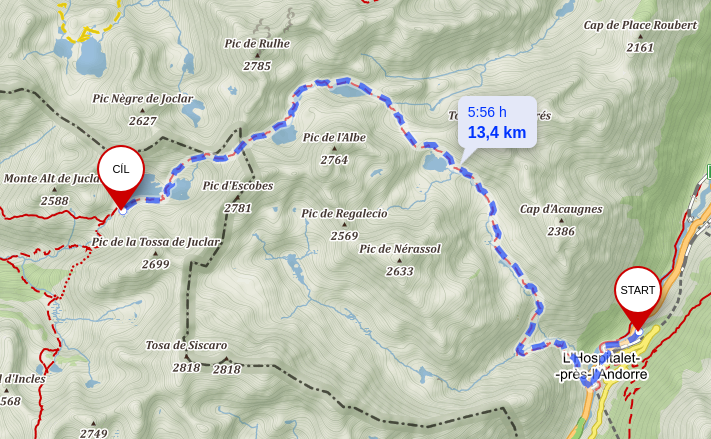This screenshot has width=711, height=439.
Task: Select the Pic de Rulhe 2785 peak
Action: pyautogui.click(x=257, y=55)
